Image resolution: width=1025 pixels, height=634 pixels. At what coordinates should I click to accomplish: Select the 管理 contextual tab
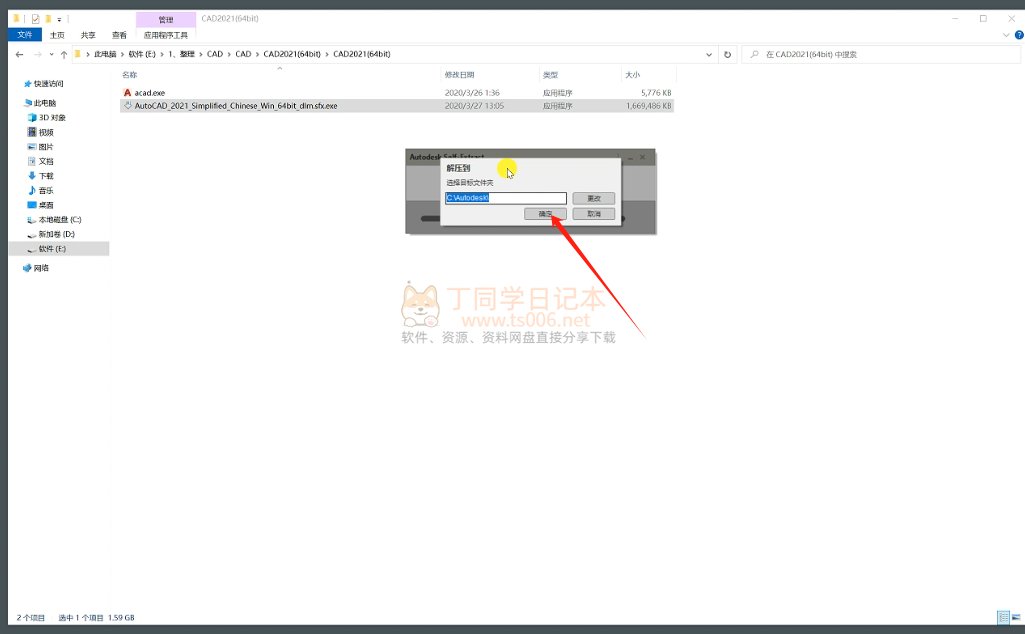(x=166, y=20)
